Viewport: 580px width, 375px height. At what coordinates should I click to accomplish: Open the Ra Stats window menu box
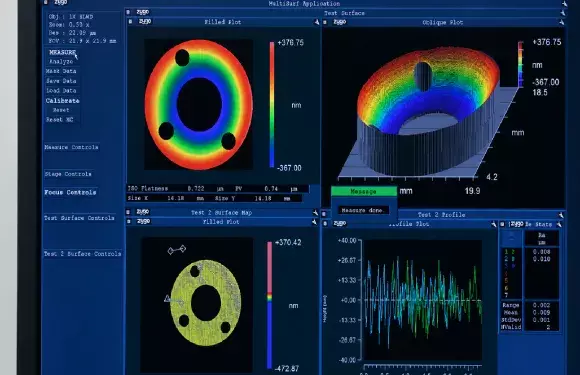tap(502, 224)
